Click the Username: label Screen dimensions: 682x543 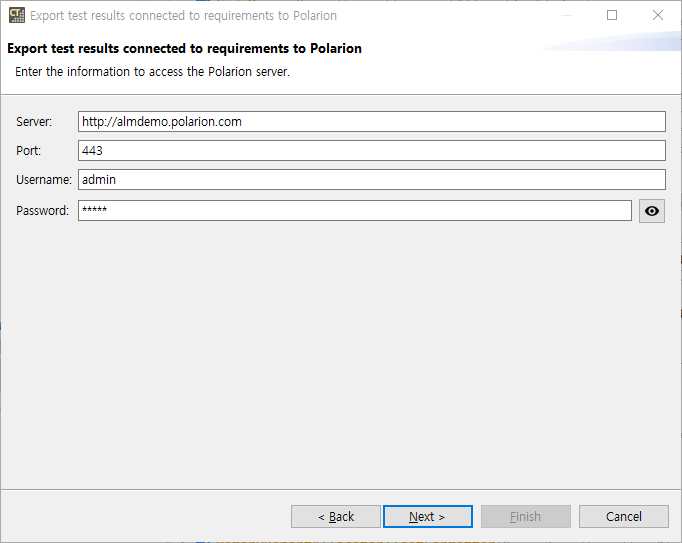[43, 180]
